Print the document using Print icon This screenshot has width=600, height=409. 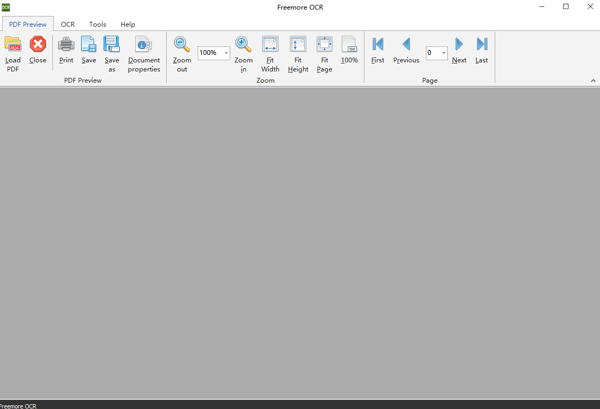pyautogui.click(x=66, y=45)
